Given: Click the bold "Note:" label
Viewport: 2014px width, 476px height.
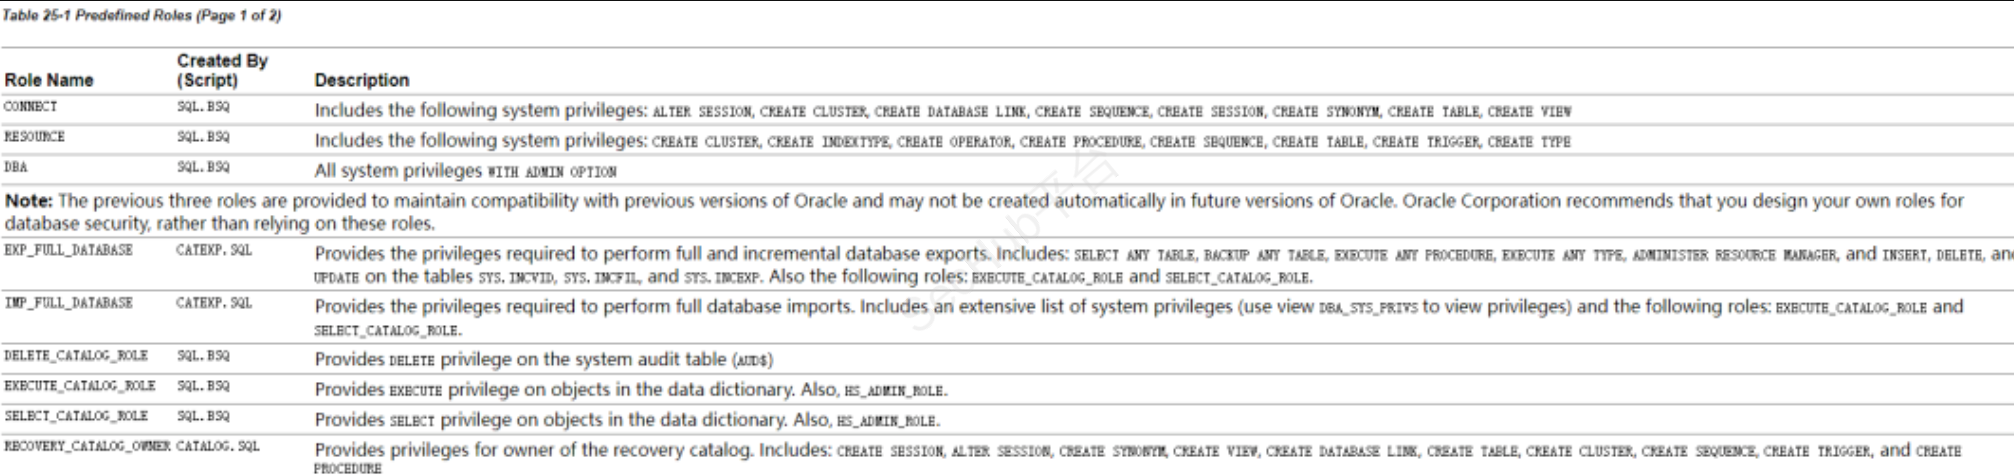Looking at the screenshot, I should [x=29, y=201].
